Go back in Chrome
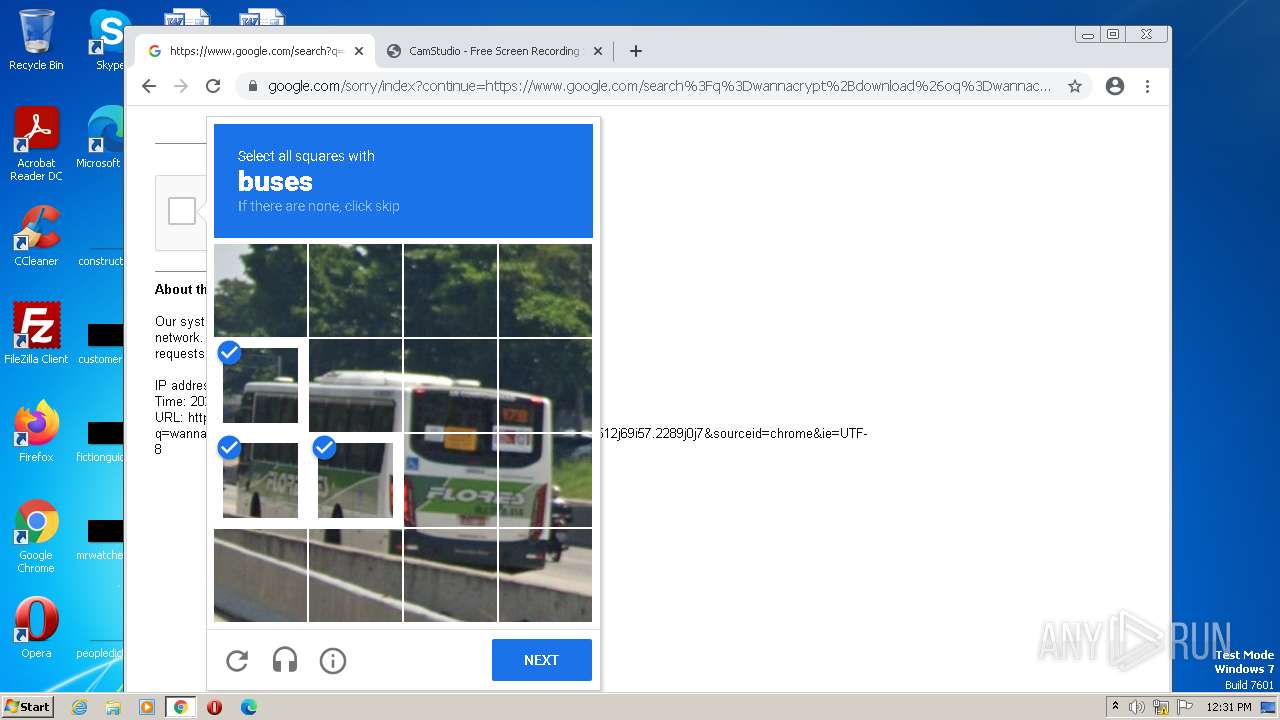The height and width of the screenshot is (720, 1280). pyautogui.click(x=149, y=86)
